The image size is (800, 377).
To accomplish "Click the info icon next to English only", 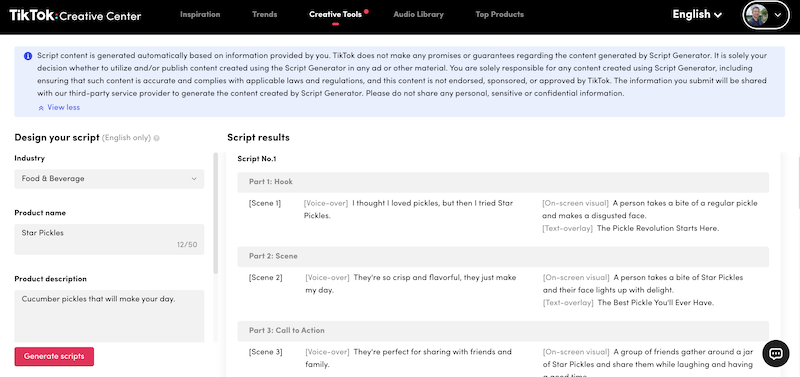I will click(x=157, y=138).
